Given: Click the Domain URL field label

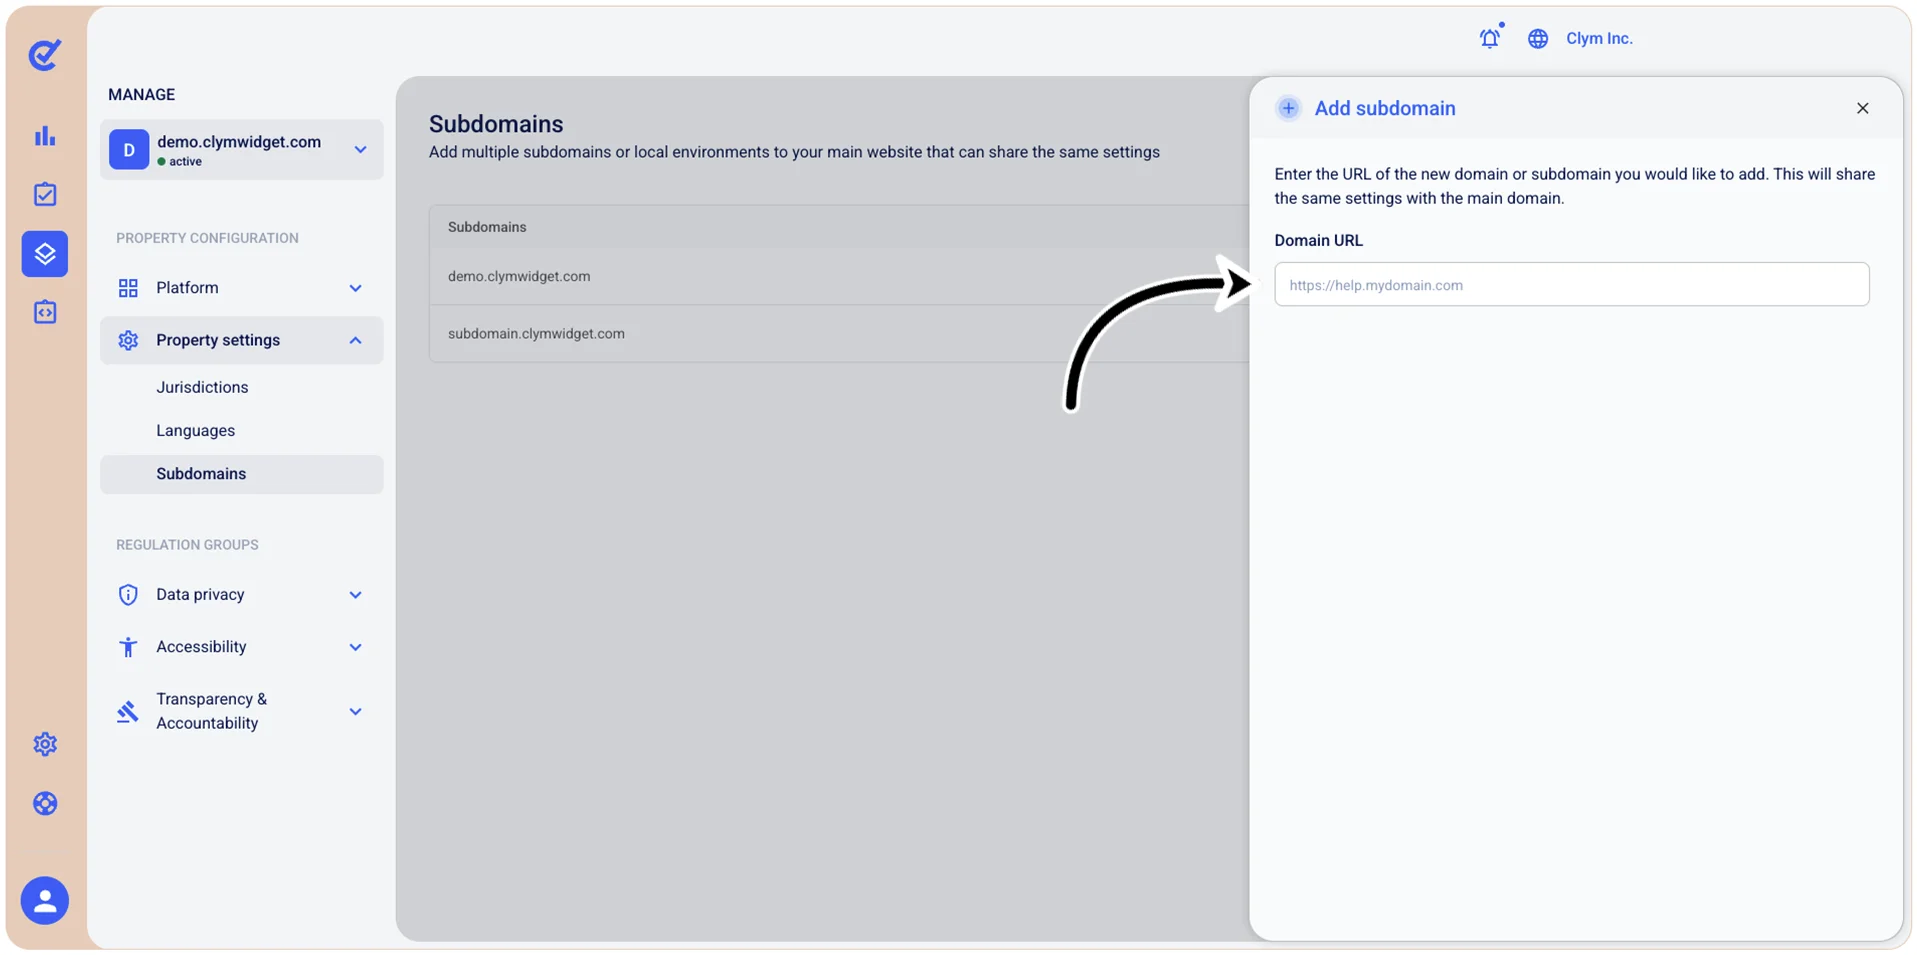Looking at the screenshot, I should 1318,240.
